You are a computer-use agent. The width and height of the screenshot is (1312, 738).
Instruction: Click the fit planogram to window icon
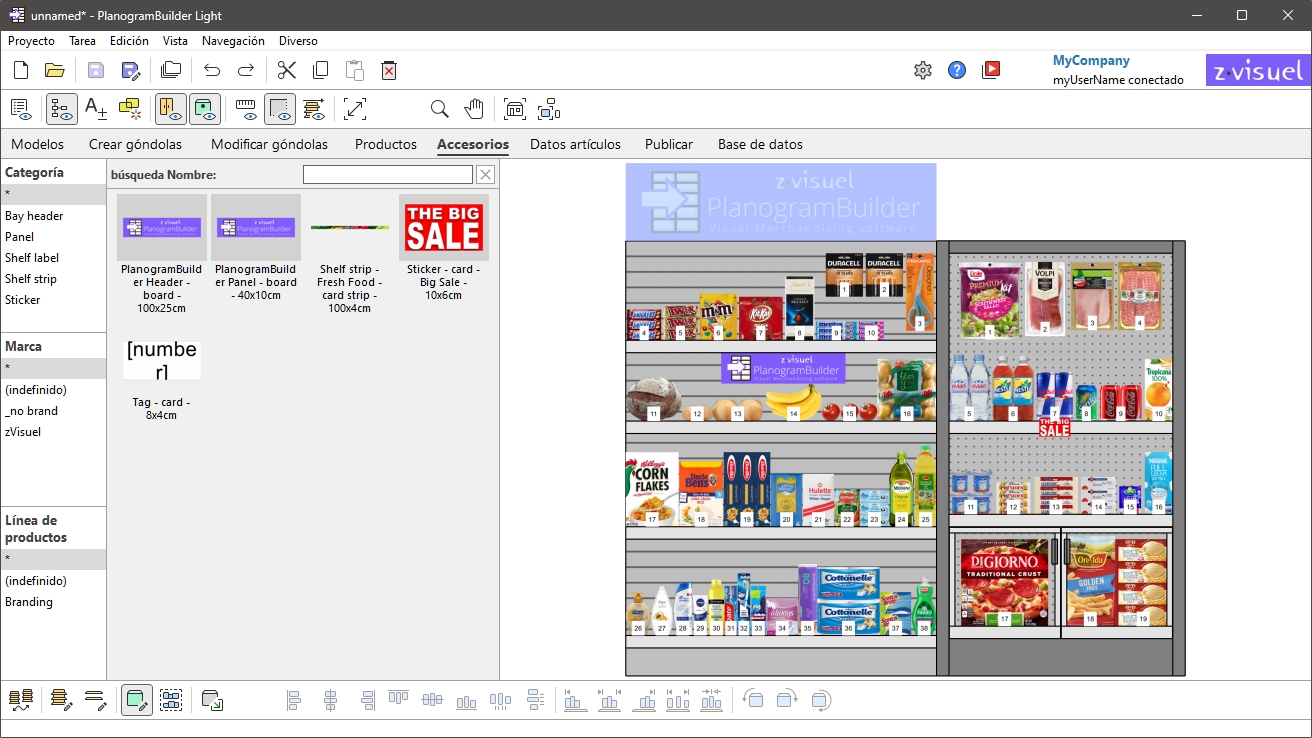[514, 109]
